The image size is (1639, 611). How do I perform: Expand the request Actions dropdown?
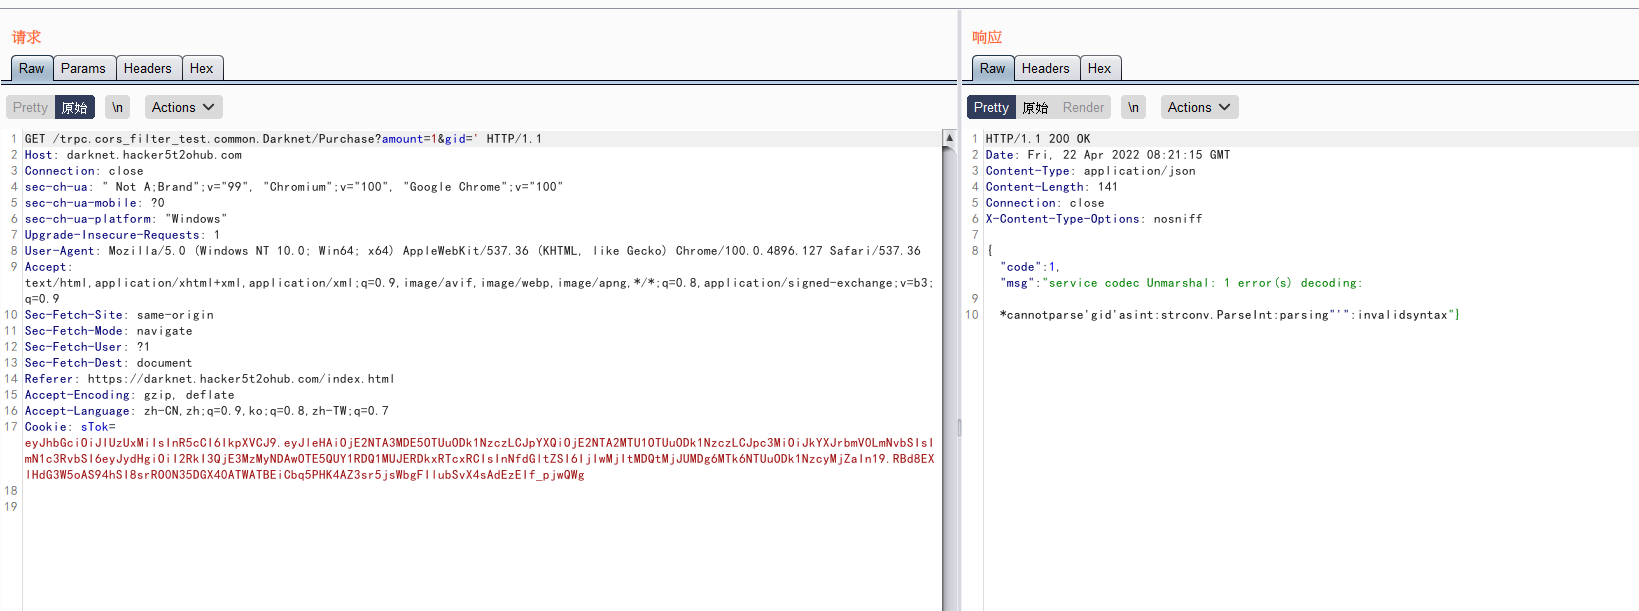tap(183, 107)
